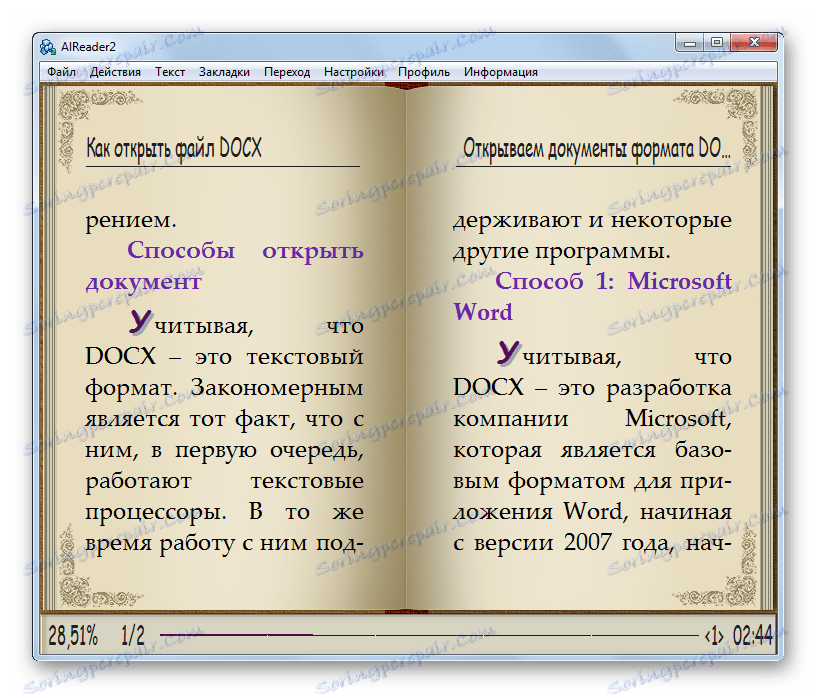Image resolution: width=817 pixels, height=694 pixels.
Task: Click the drop cap 'У' on the left page
Action: coord(140,321)
